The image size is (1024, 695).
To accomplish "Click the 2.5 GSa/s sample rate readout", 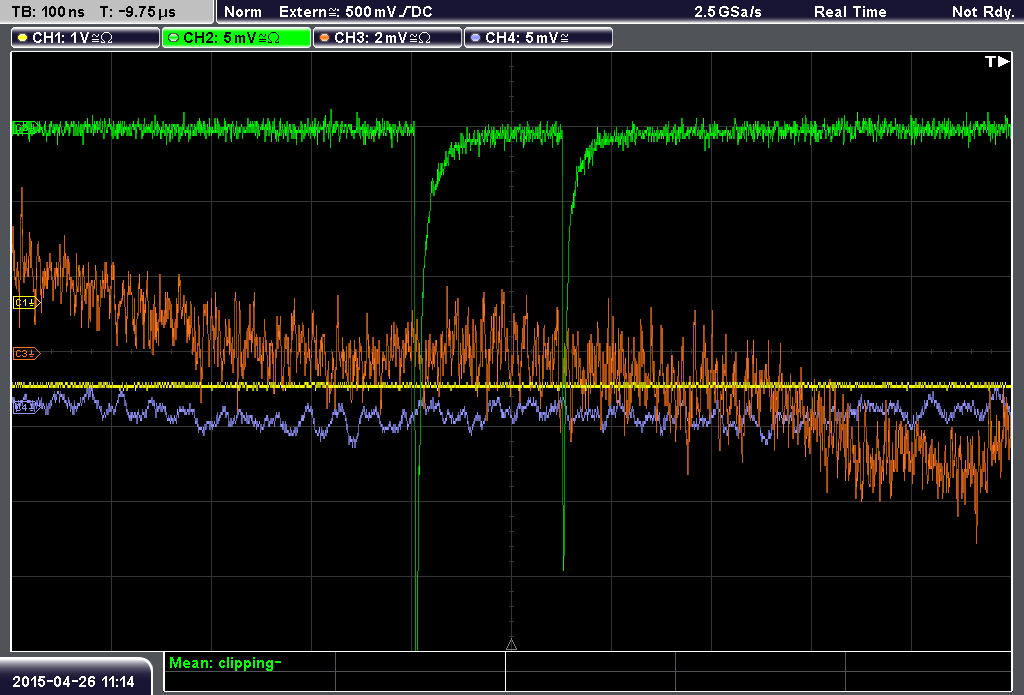I will [x=728, y=12].
